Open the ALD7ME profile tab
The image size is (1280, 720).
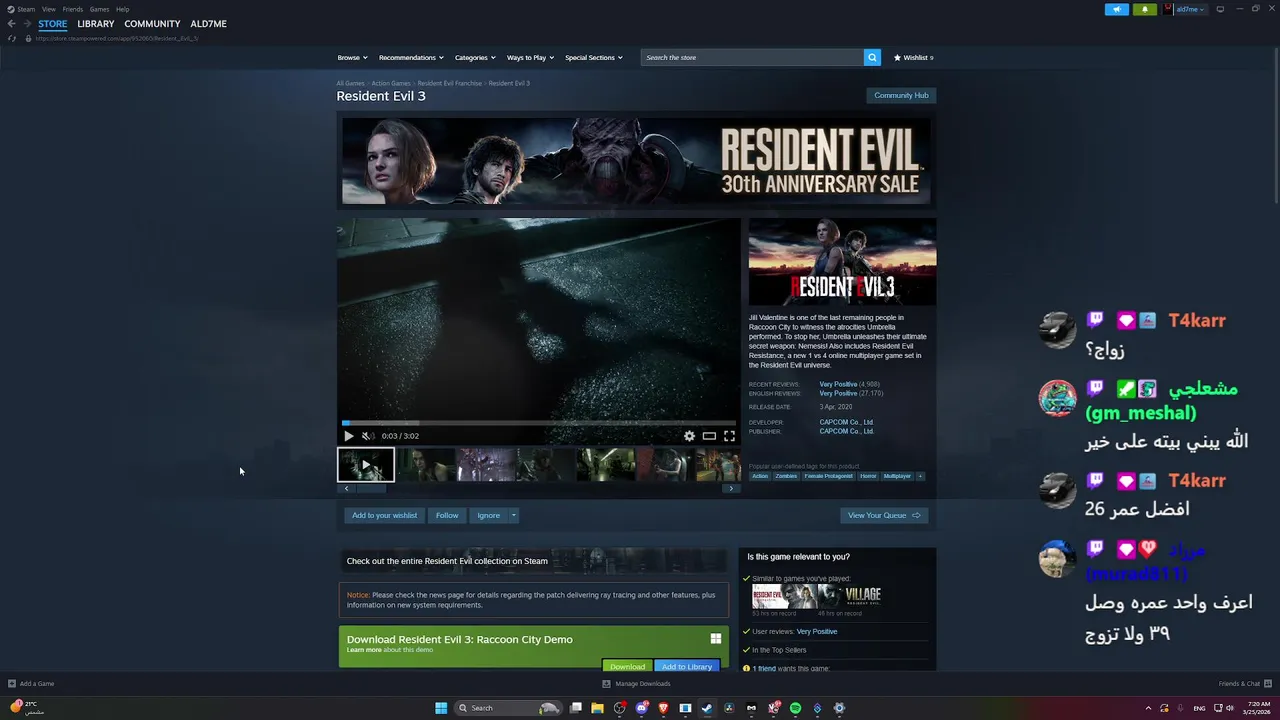coord(209,24)
